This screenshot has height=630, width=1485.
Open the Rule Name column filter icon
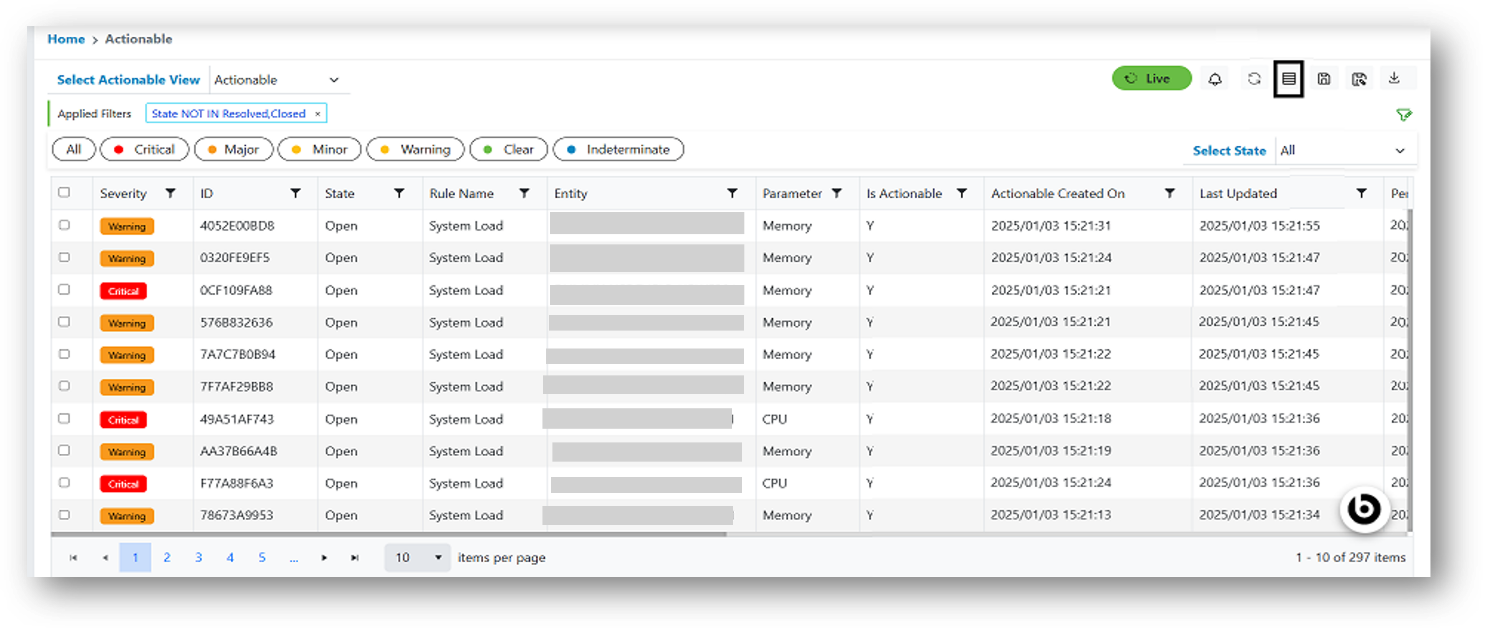524,193
